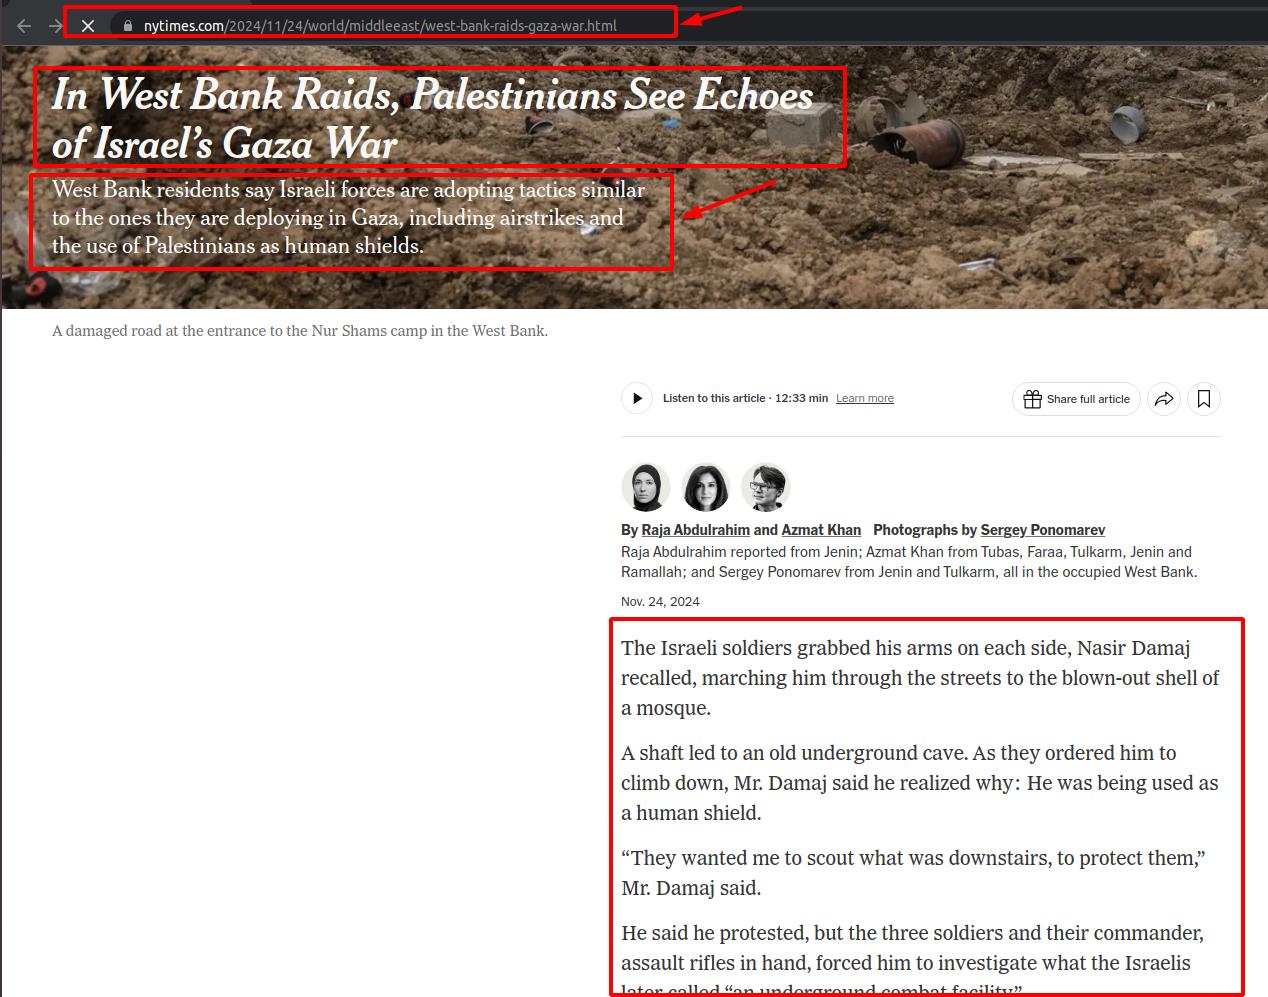Play the Listen to this article audio
This screenshot has height=997, width=1268.
[x=637, y=398]
